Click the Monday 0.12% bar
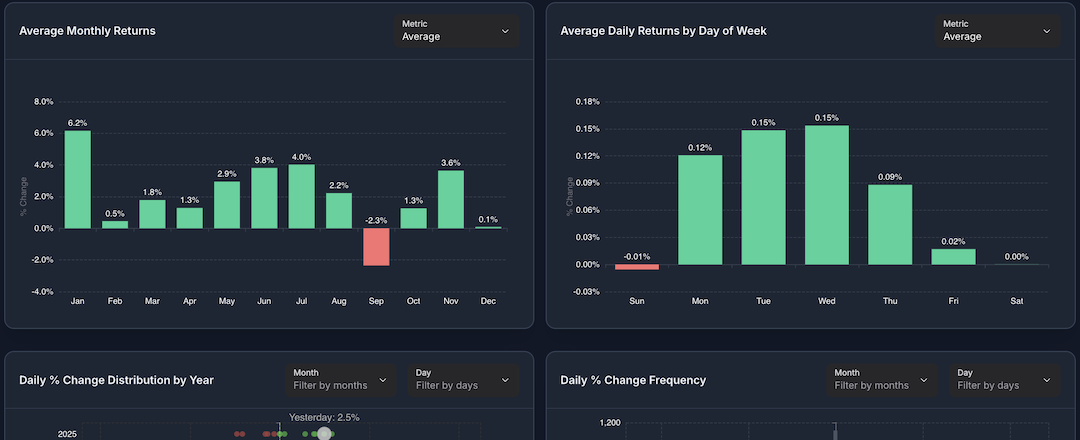Image resolution: width=1080 pixels, height=440 pixels. click(x=700, y=210)
